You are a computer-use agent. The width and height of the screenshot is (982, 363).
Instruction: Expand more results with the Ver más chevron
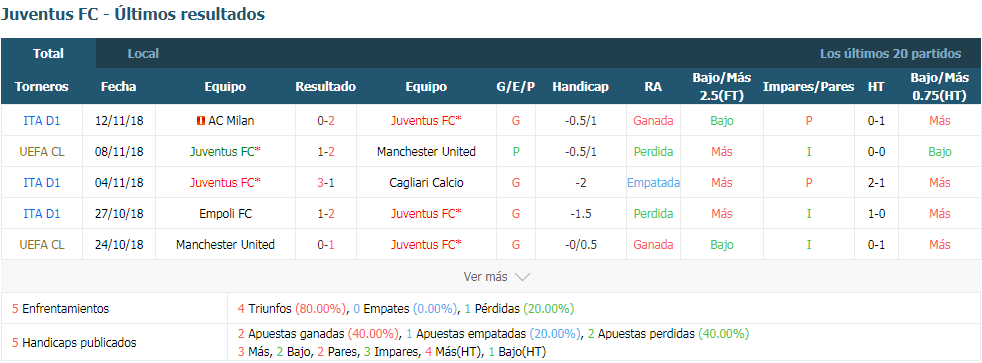point(523,277)
